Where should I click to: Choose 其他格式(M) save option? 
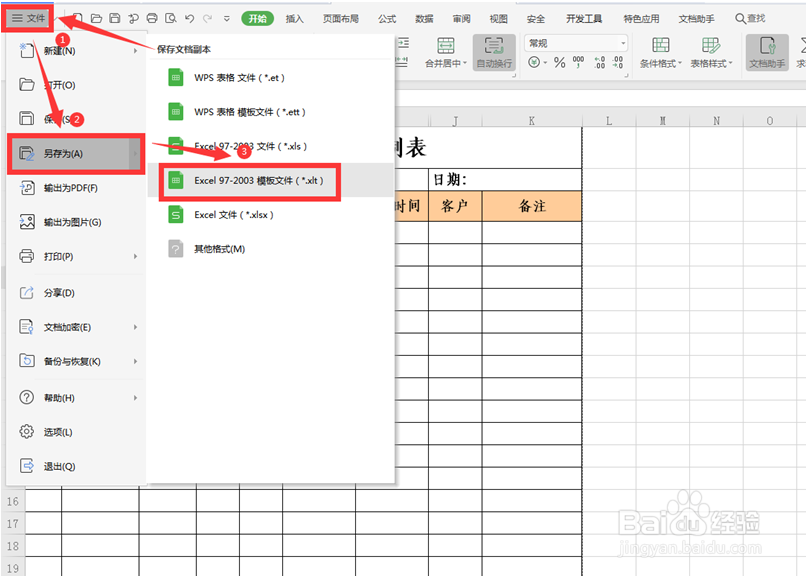tap(271, 249)
